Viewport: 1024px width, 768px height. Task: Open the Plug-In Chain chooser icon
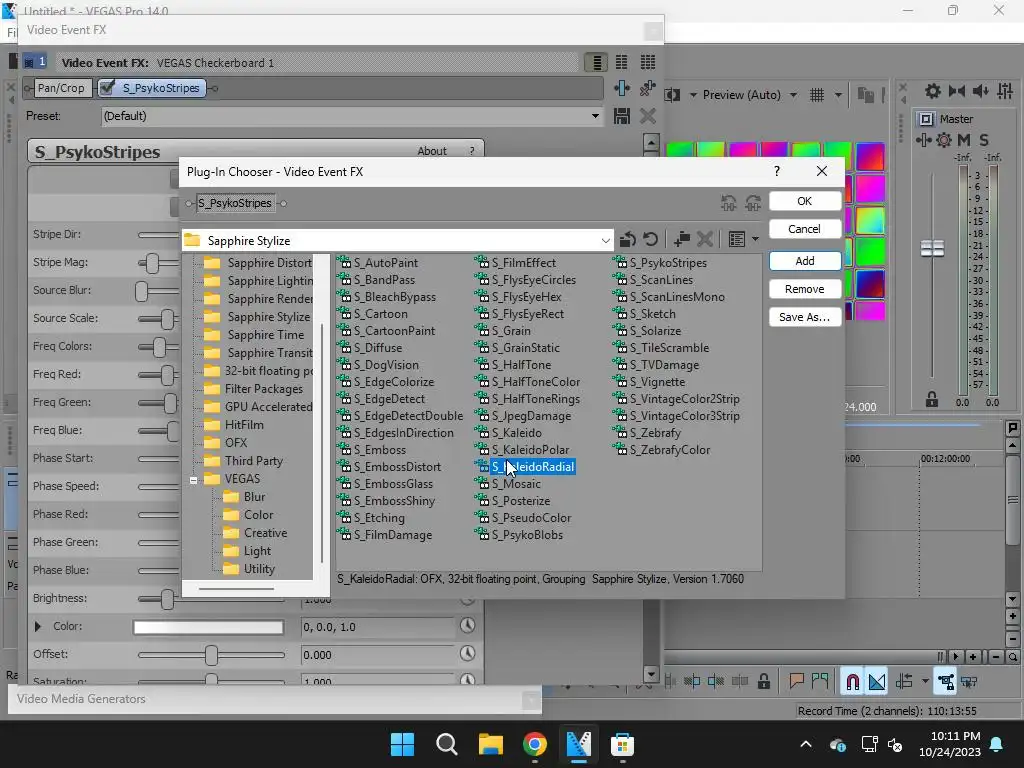[622, 88]
